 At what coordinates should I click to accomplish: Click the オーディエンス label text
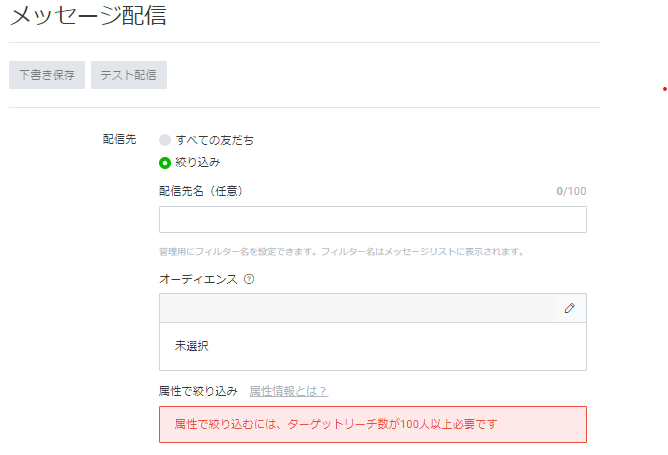(x=198, y=279)
